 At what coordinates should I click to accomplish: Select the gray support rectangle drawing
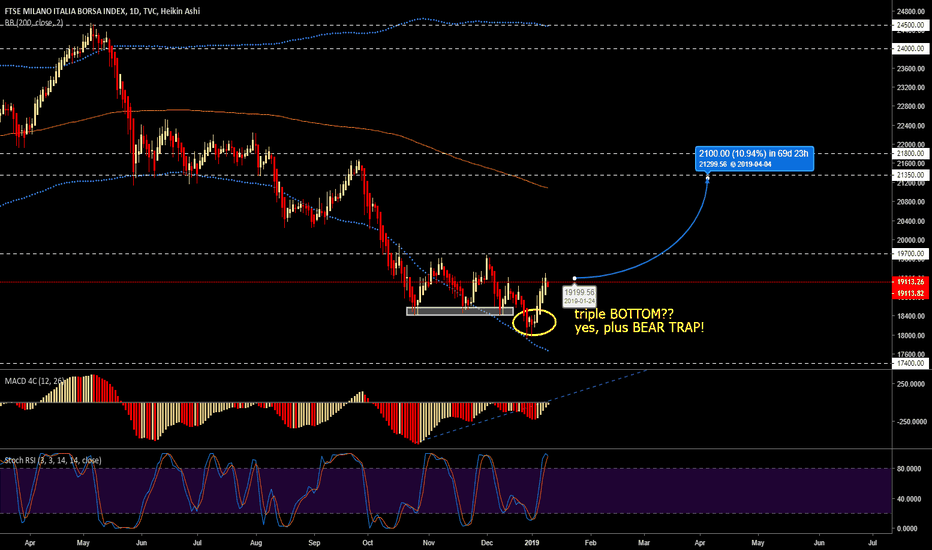459,311
